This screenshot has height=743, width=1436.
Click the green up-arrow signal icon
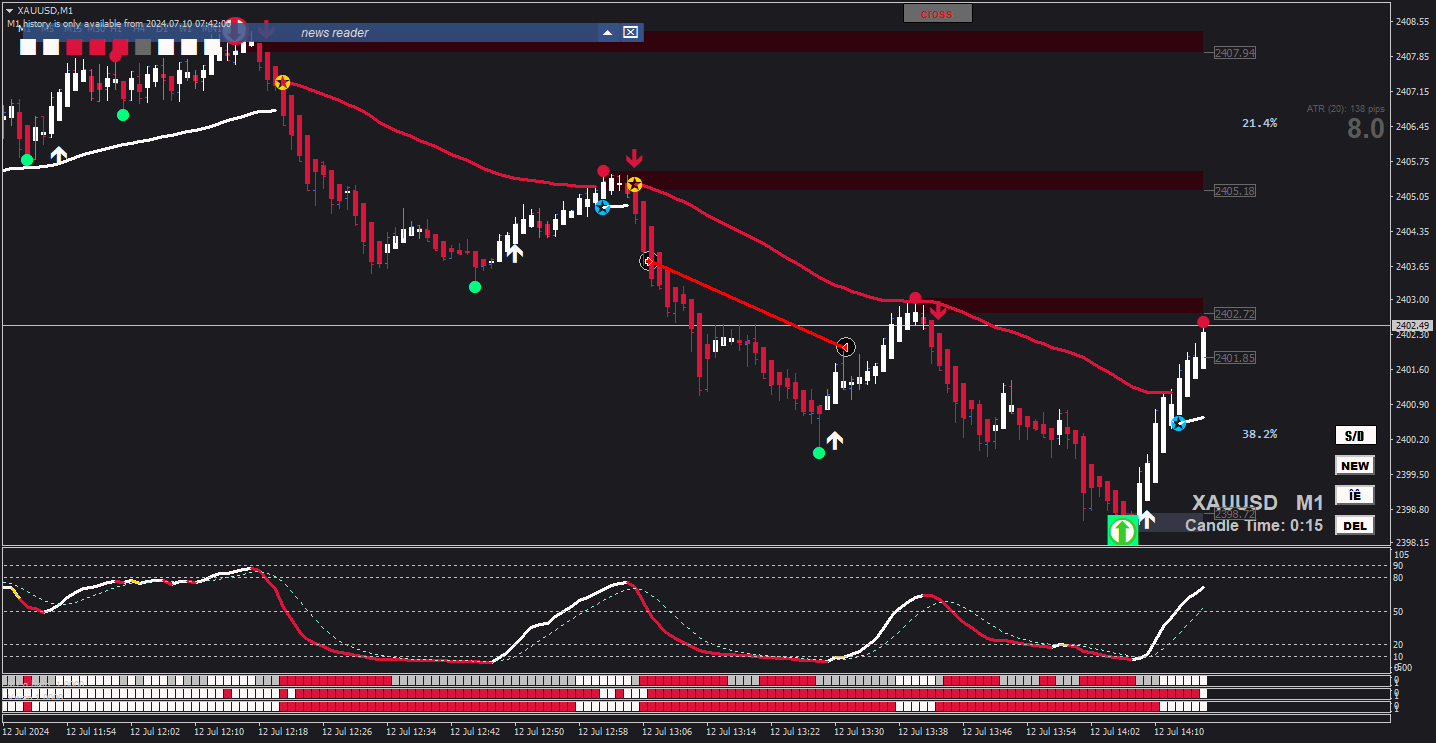pos(1122,530)
